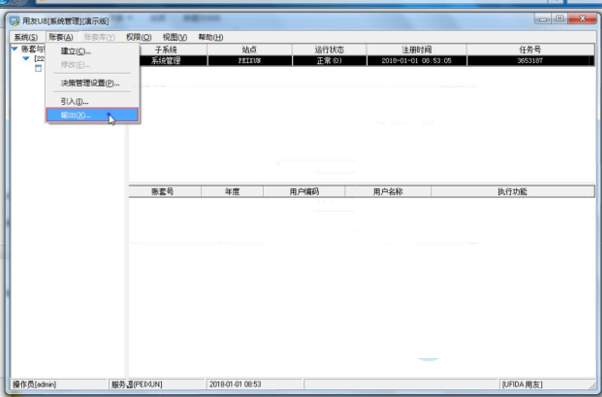Click the 任务号 column header
602x397 pixels.
click(x=530, y=50)
